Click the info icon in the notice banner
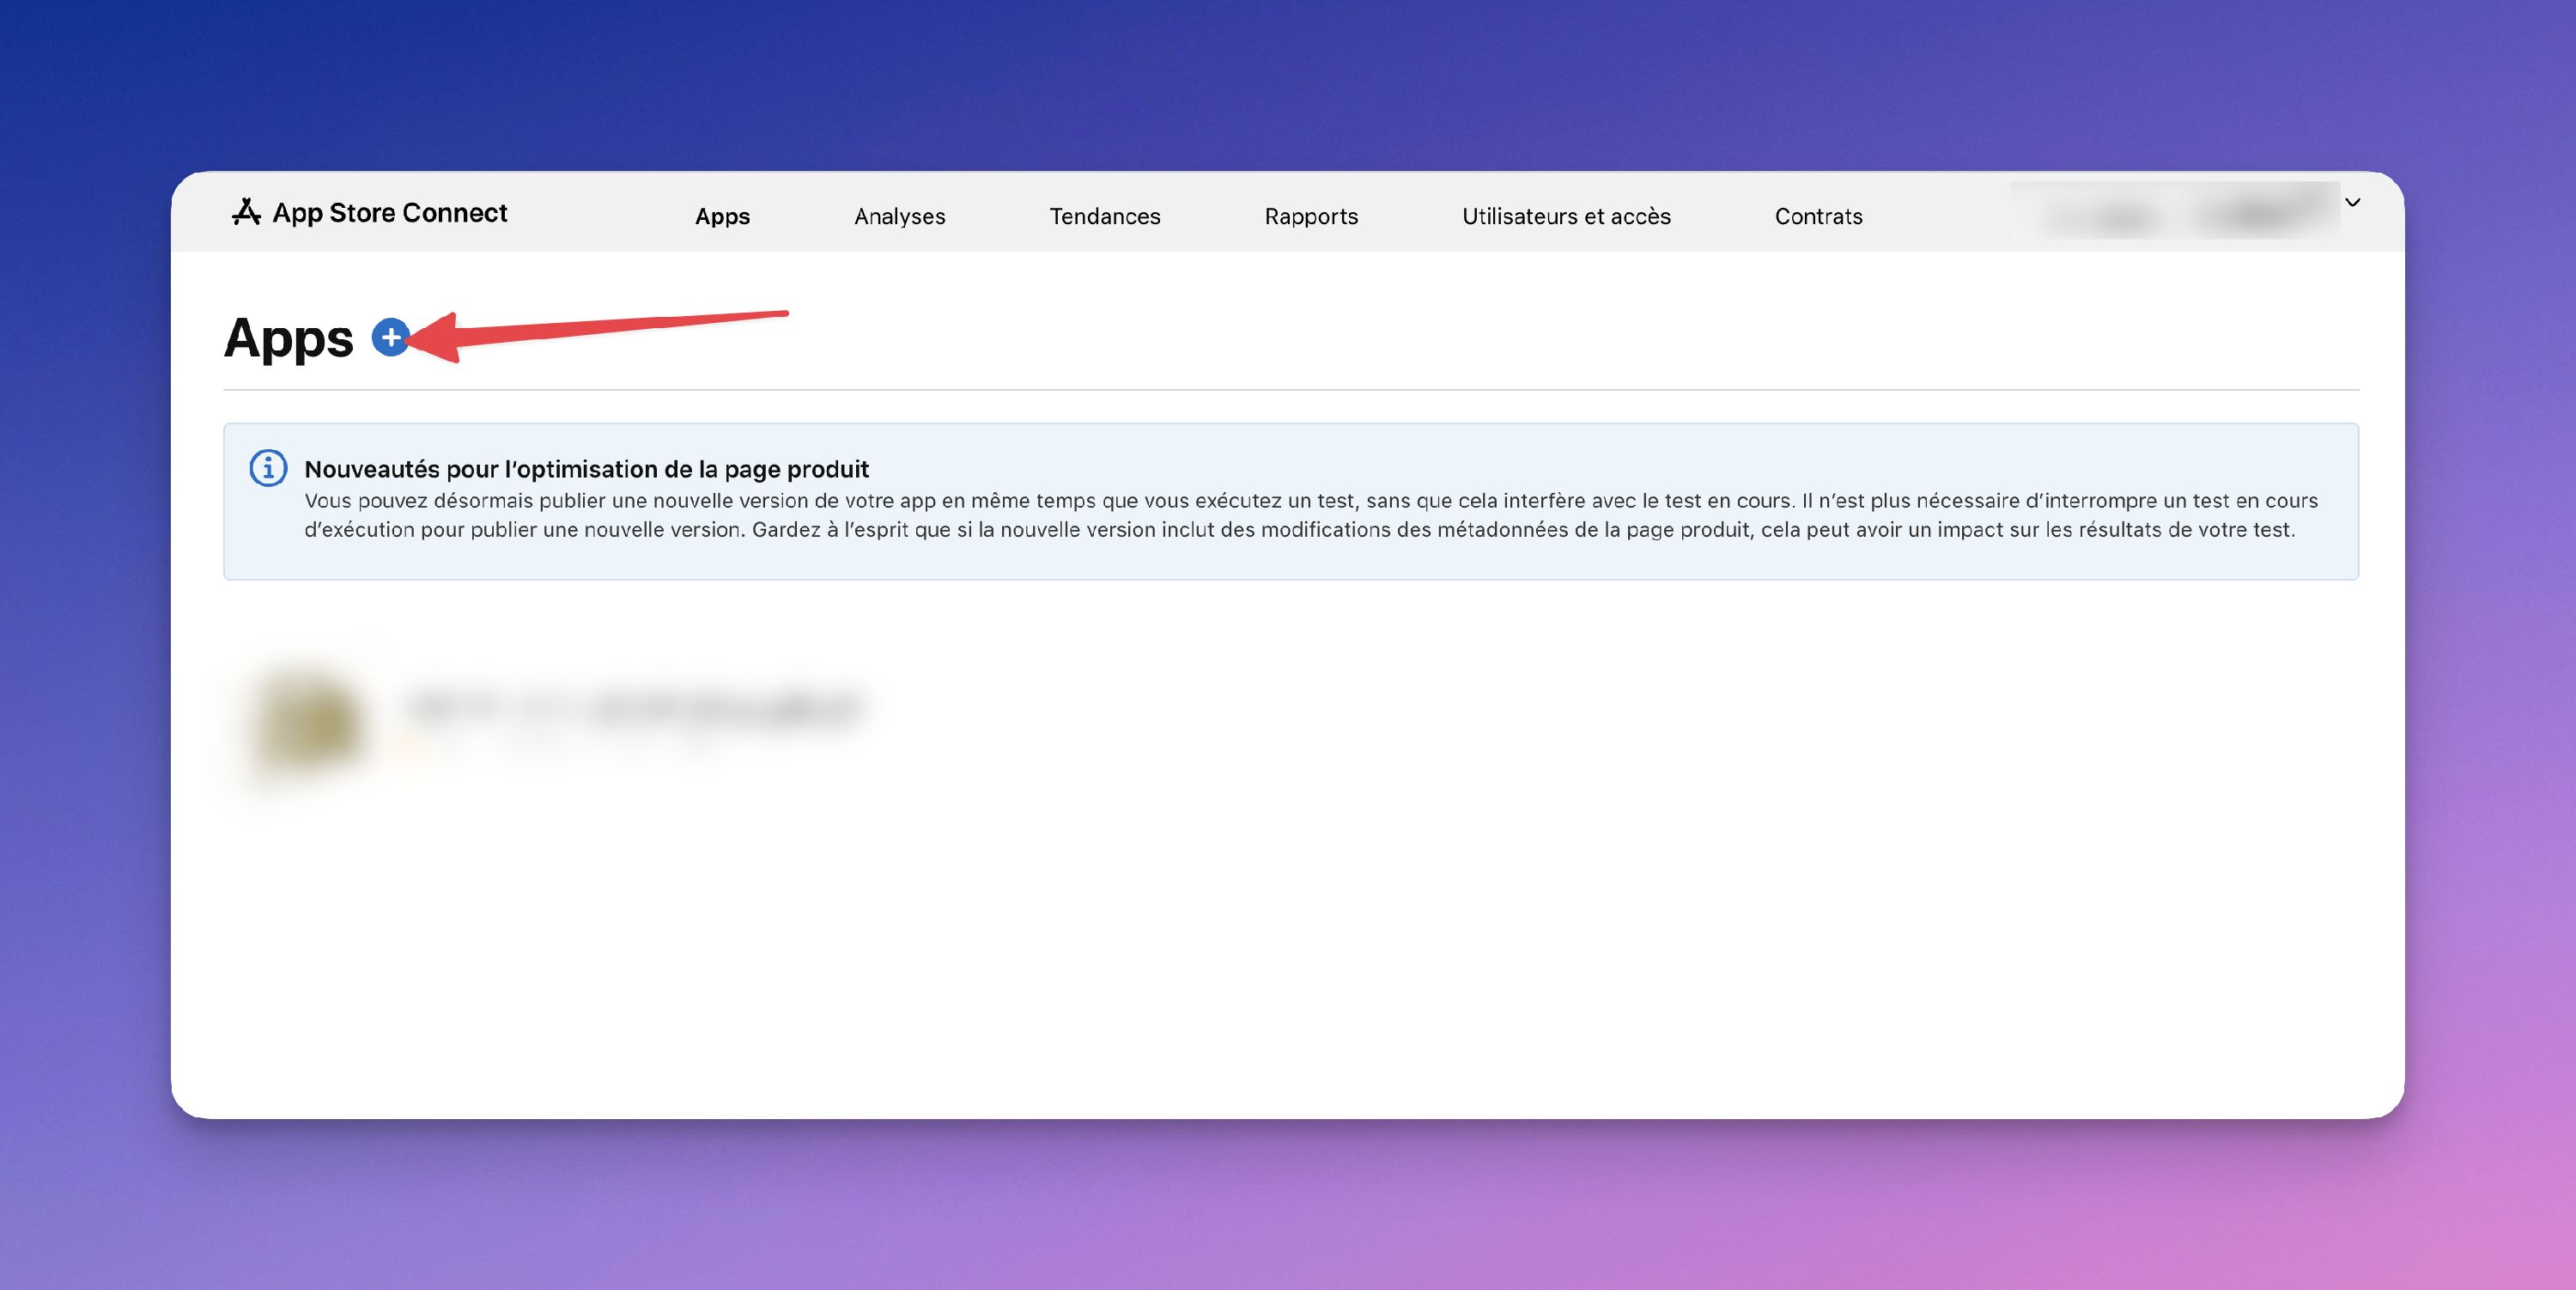The width and height of the screenshot is (2576, 1290). [x=268, y=468]
